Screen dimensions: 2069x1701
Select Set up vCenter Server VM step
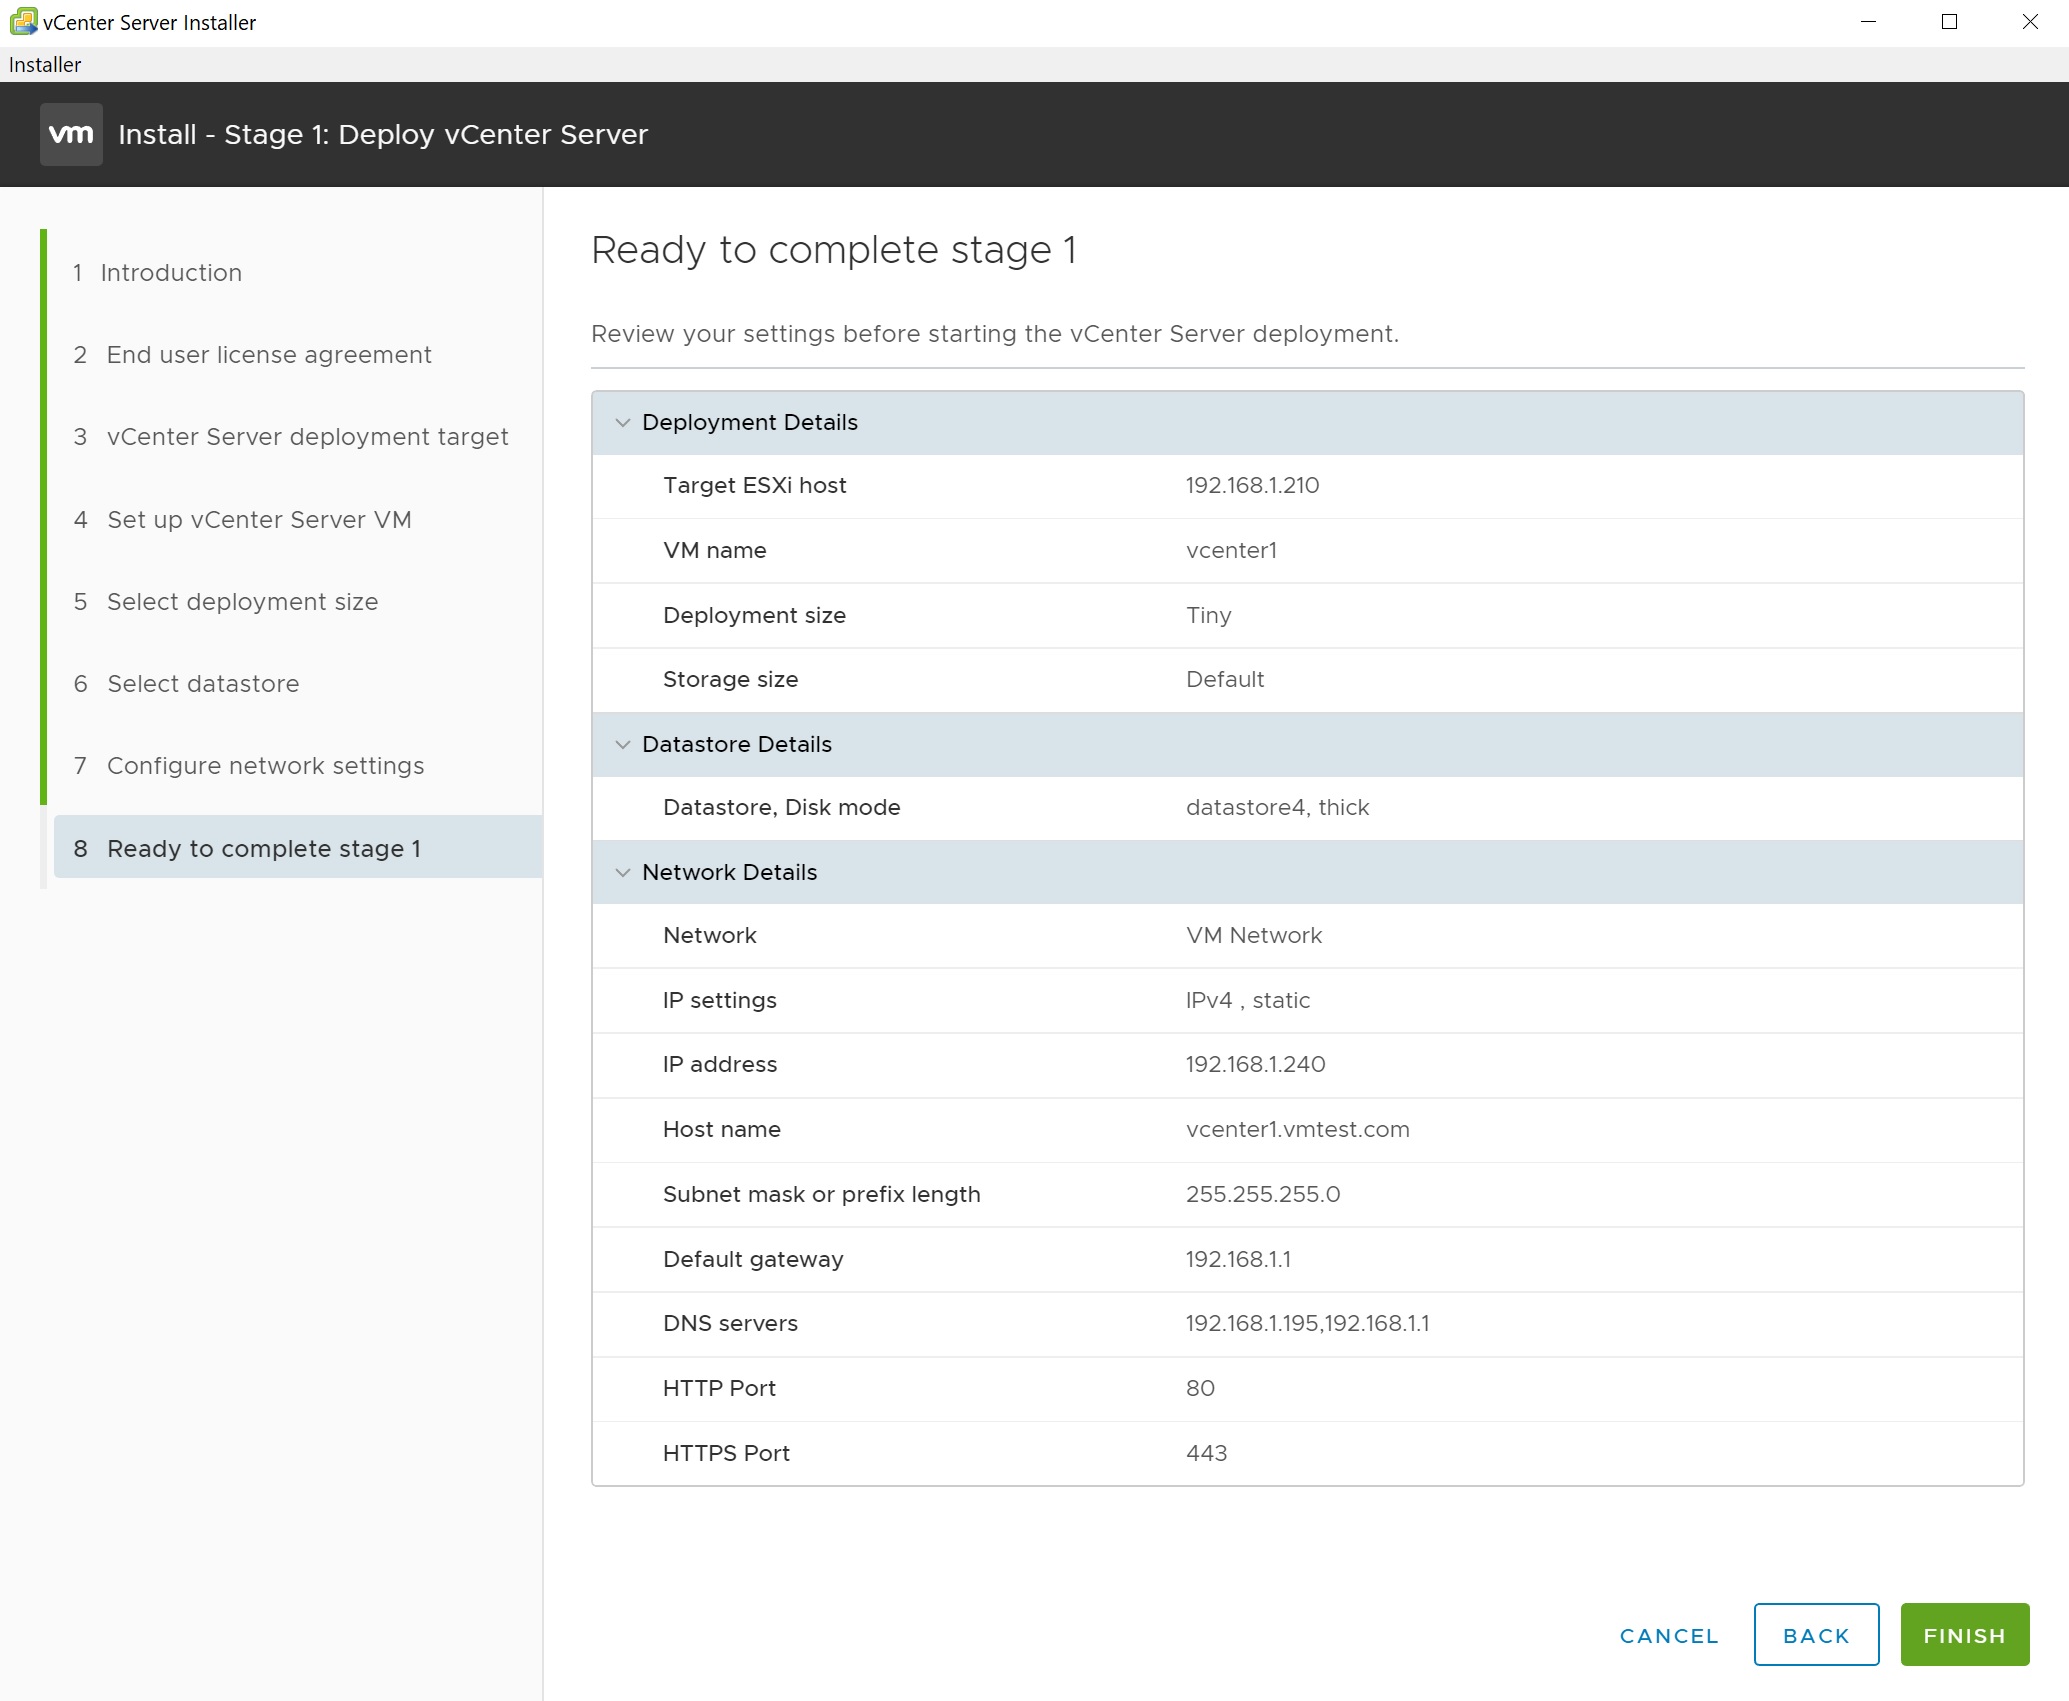[259, 520]
